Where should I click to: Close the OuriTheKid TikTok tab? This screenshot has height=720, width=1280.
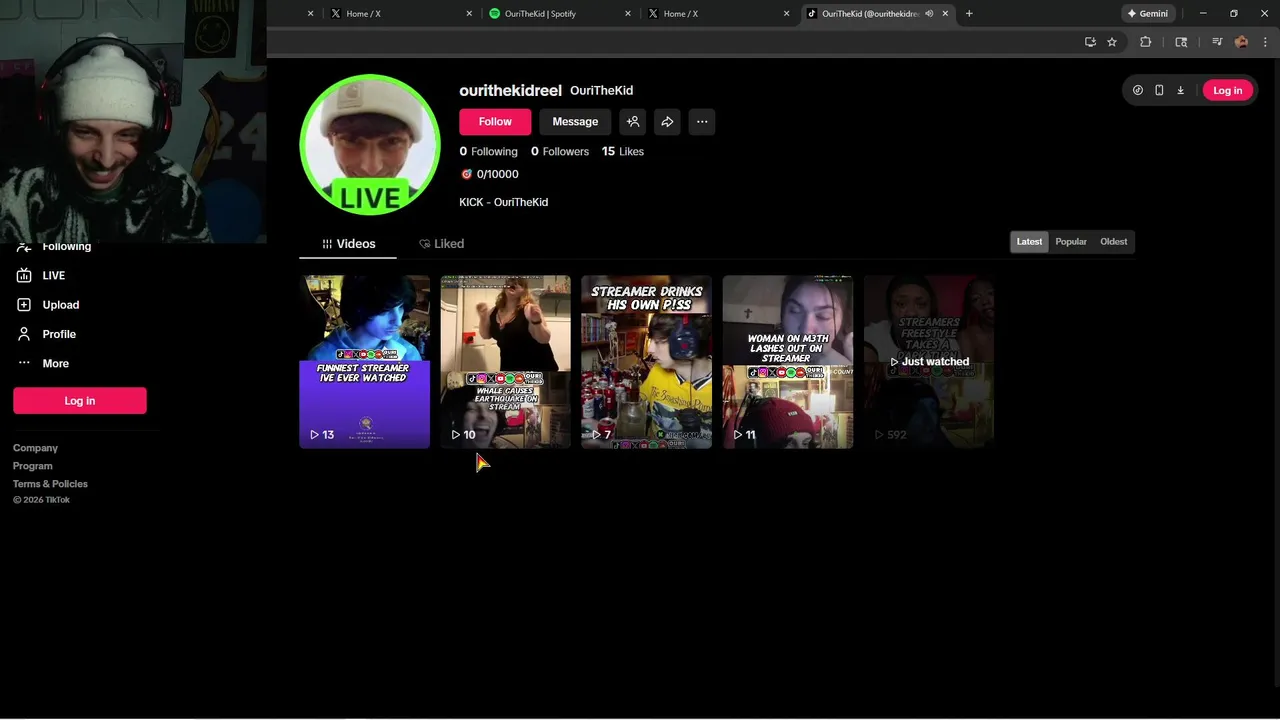(x=945, y=14)
